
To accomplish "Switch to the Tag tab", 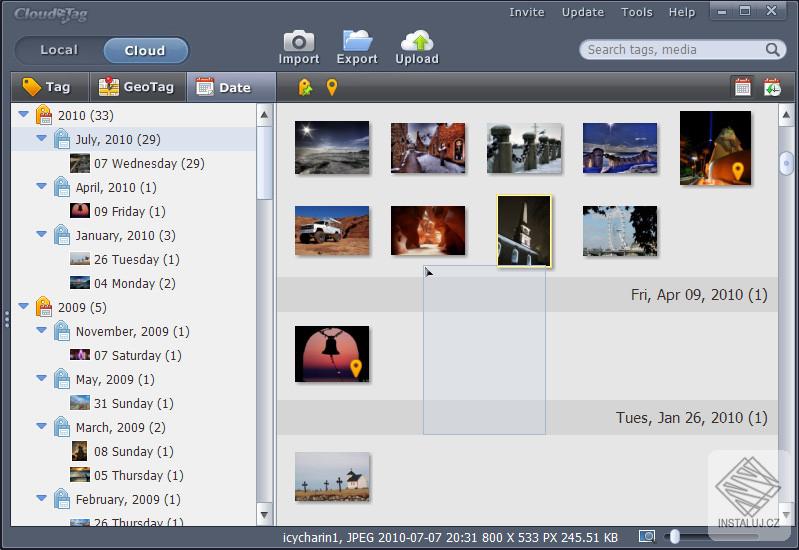I will [50, 87].
